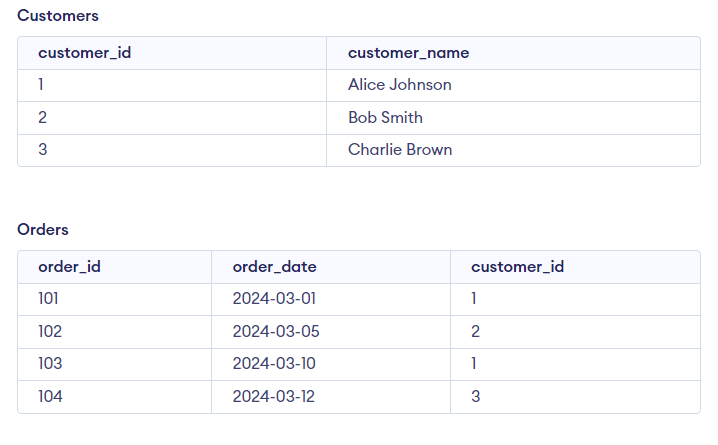The height and width of the screenshot is (445, 718).
Task: Select order ID 102 cell
Action: pyautogui.click(x=50, y=331)
